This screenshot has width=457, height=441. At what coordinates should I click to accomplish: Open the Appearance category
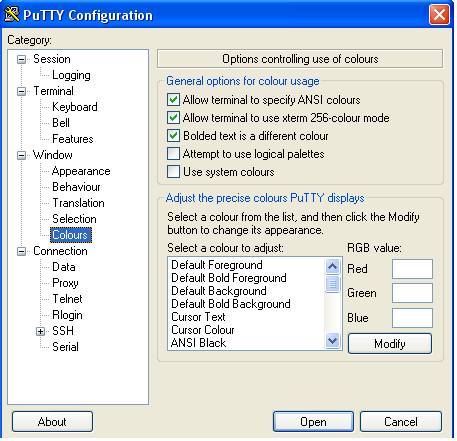[81, 171]
